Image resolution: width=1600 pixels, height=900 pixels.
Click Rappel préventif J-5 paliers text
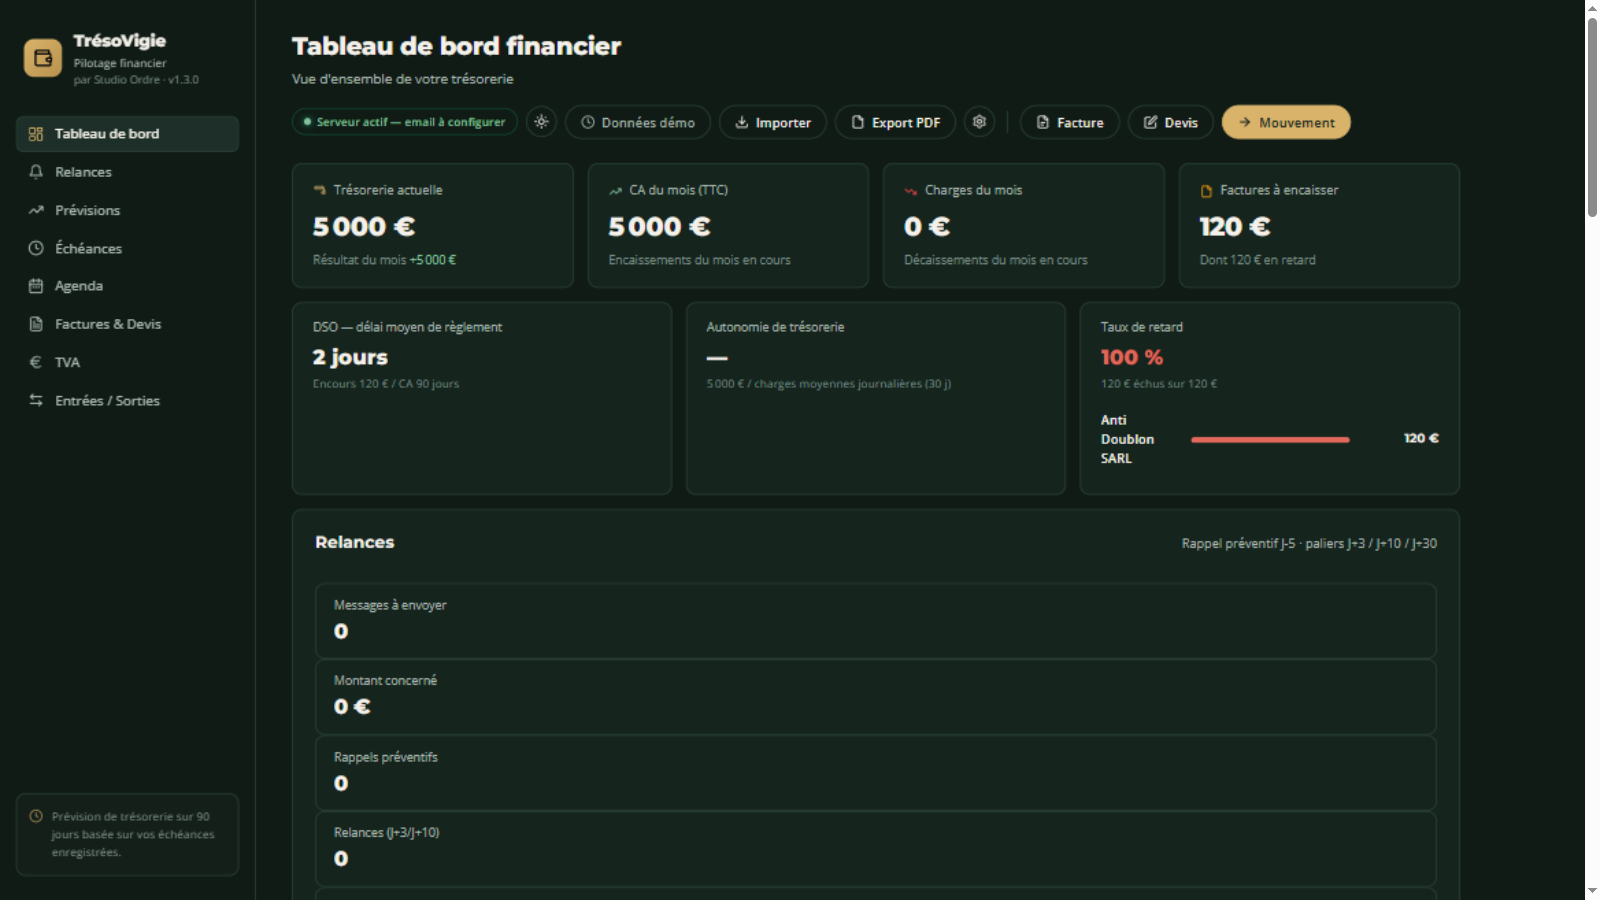[x=1309, y=543]
